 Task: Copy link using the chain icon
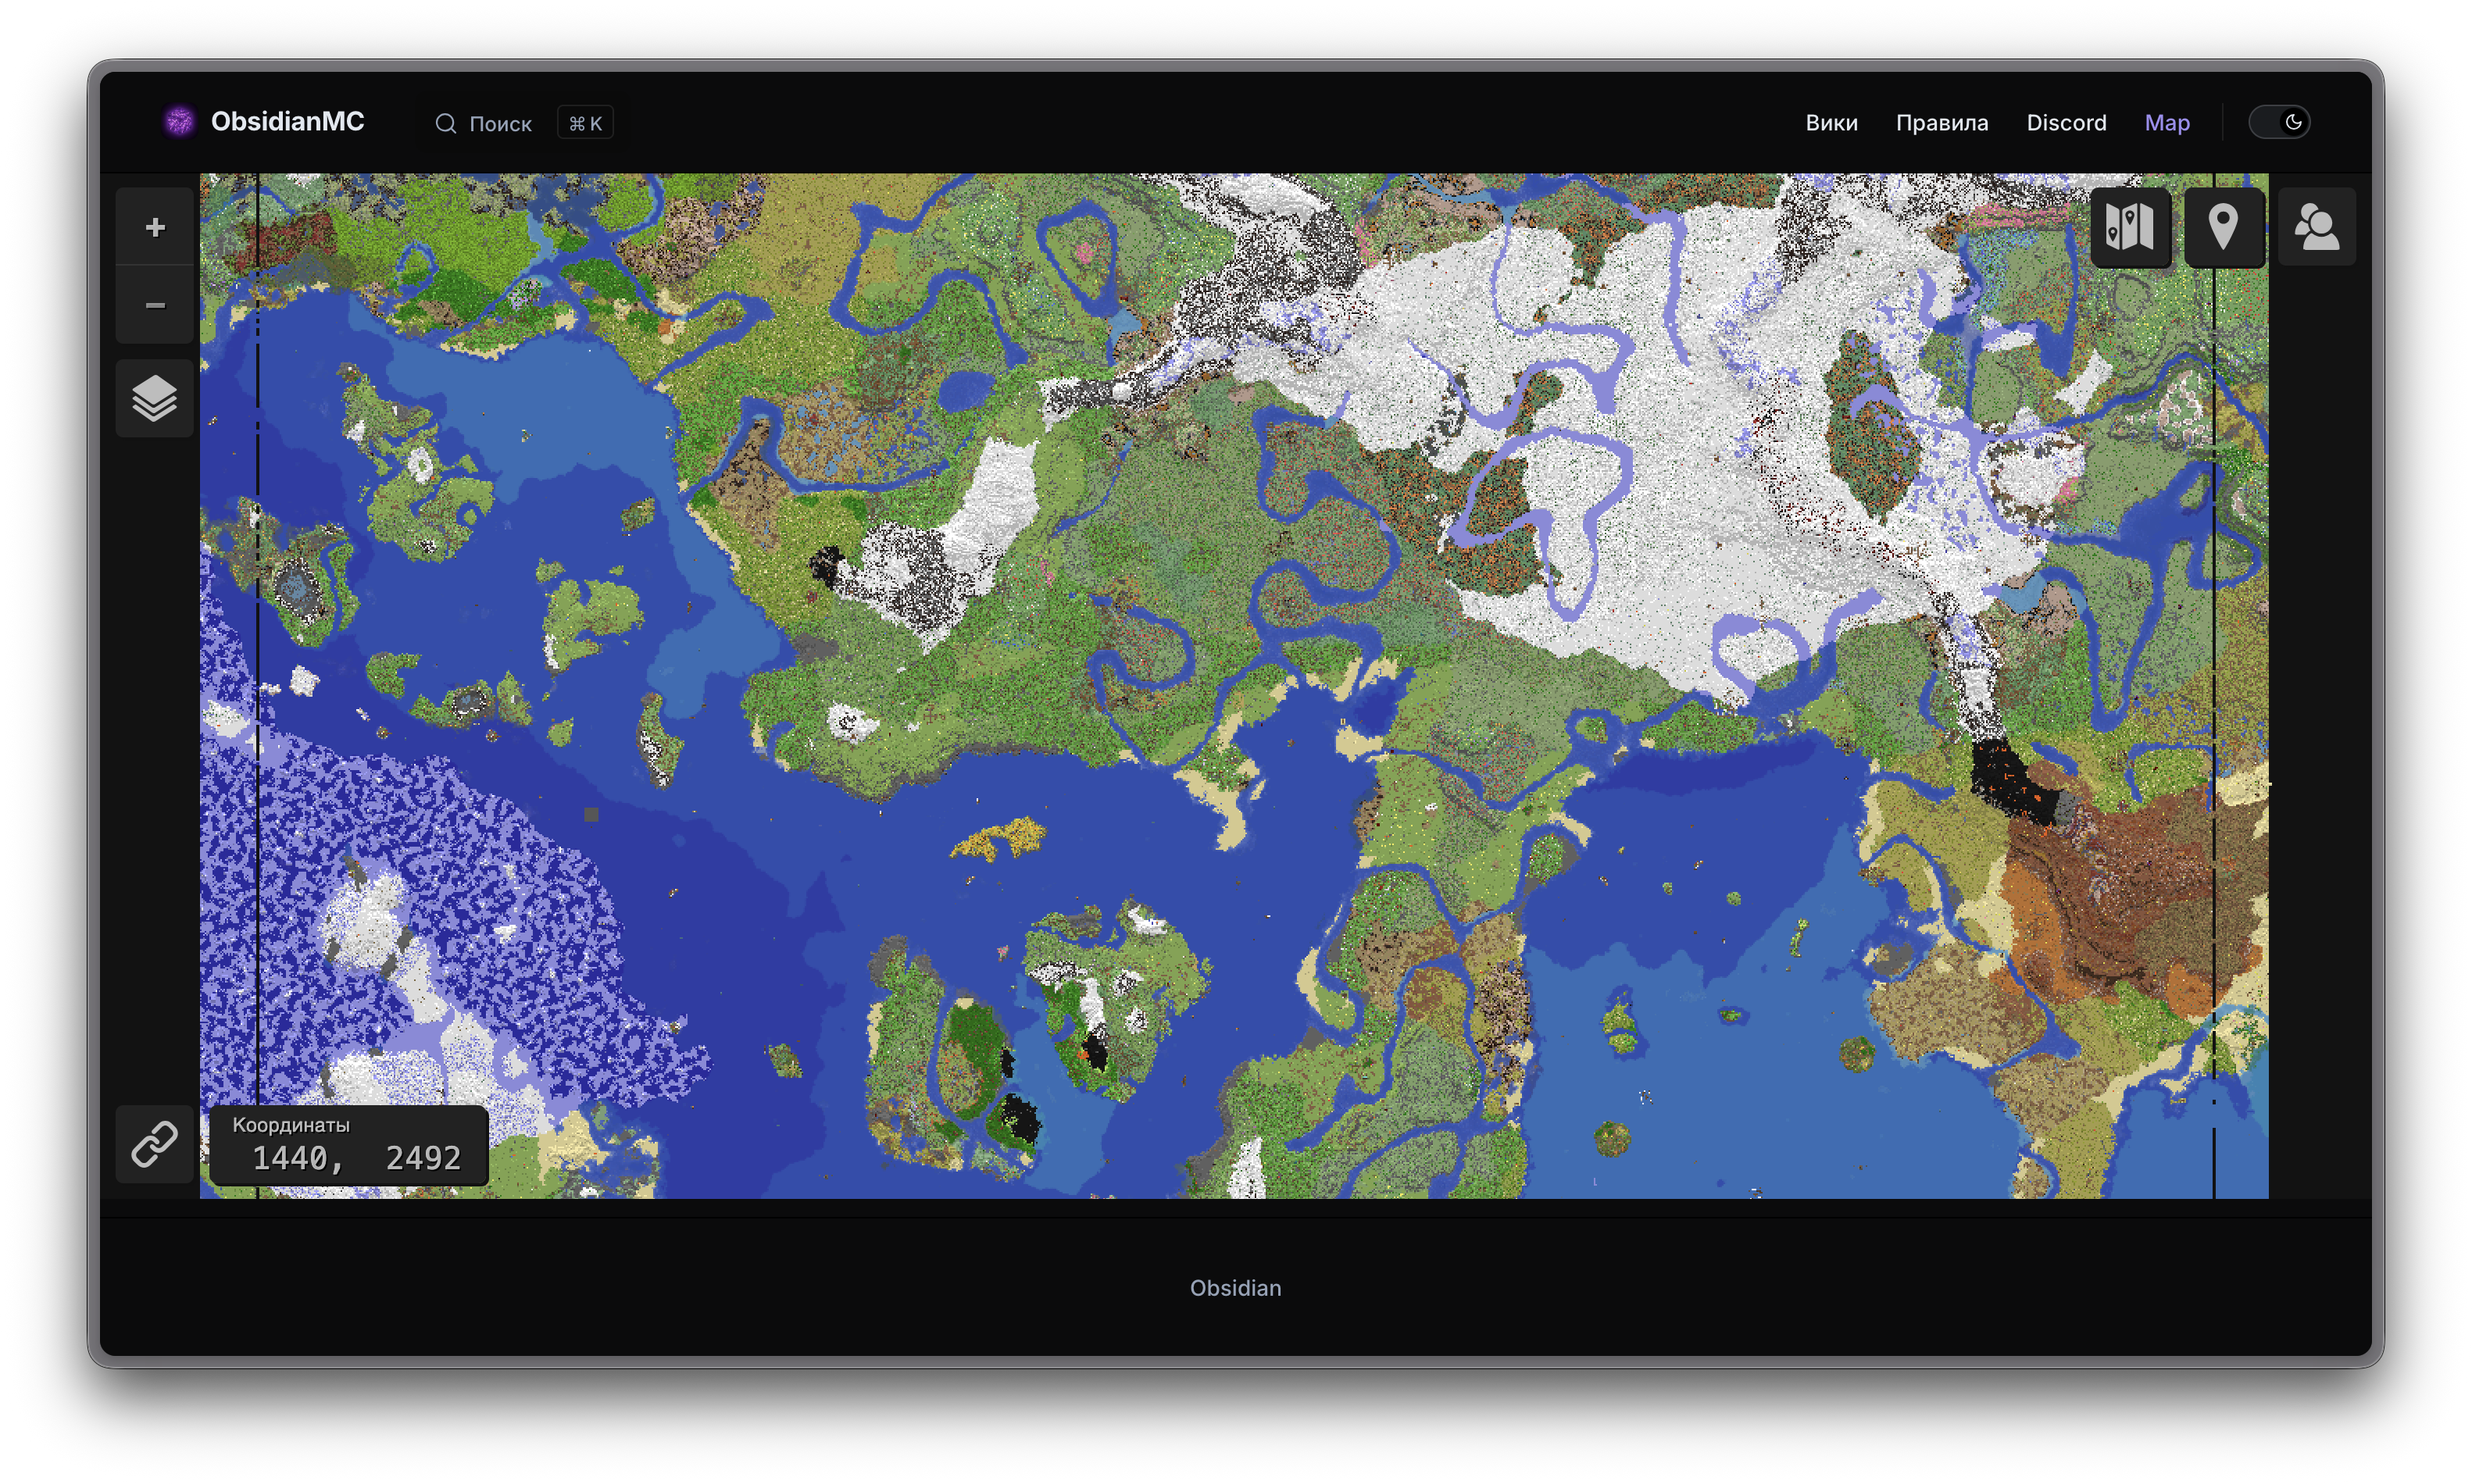click(x=155, y=1144)
